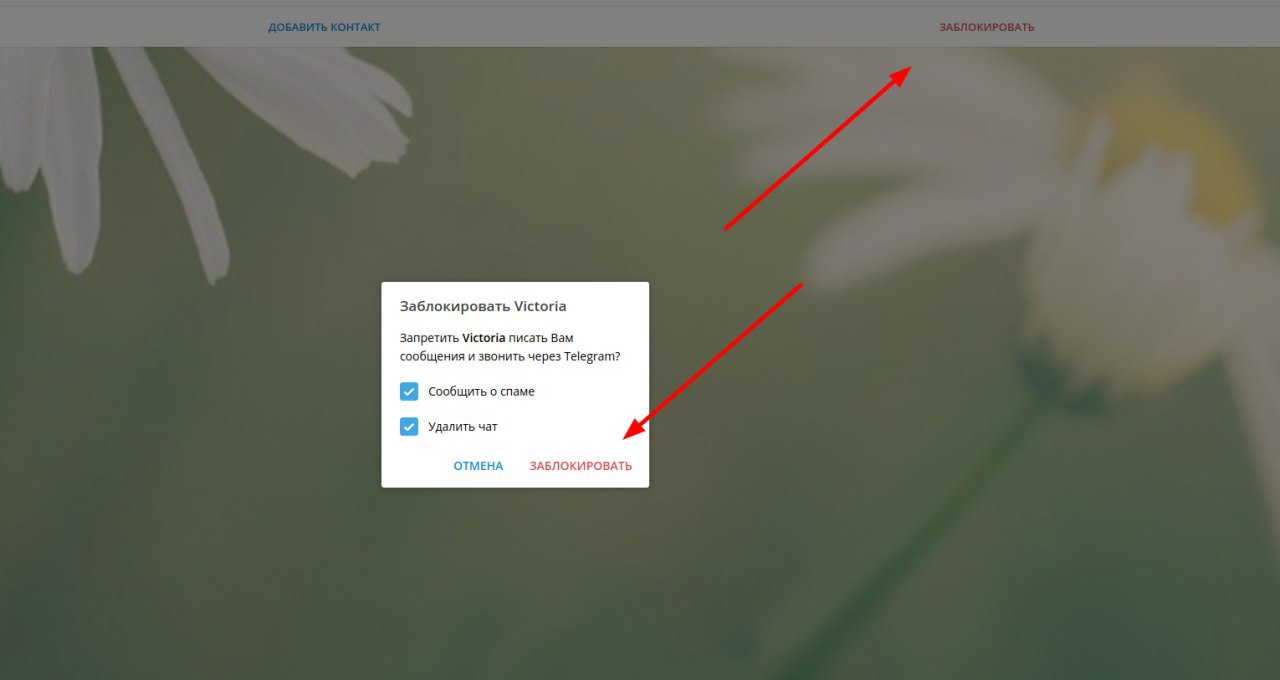The height and width of the screenshot is (680, 1280).
Task: Click the question text about Telegram calls
Action: 509,347
